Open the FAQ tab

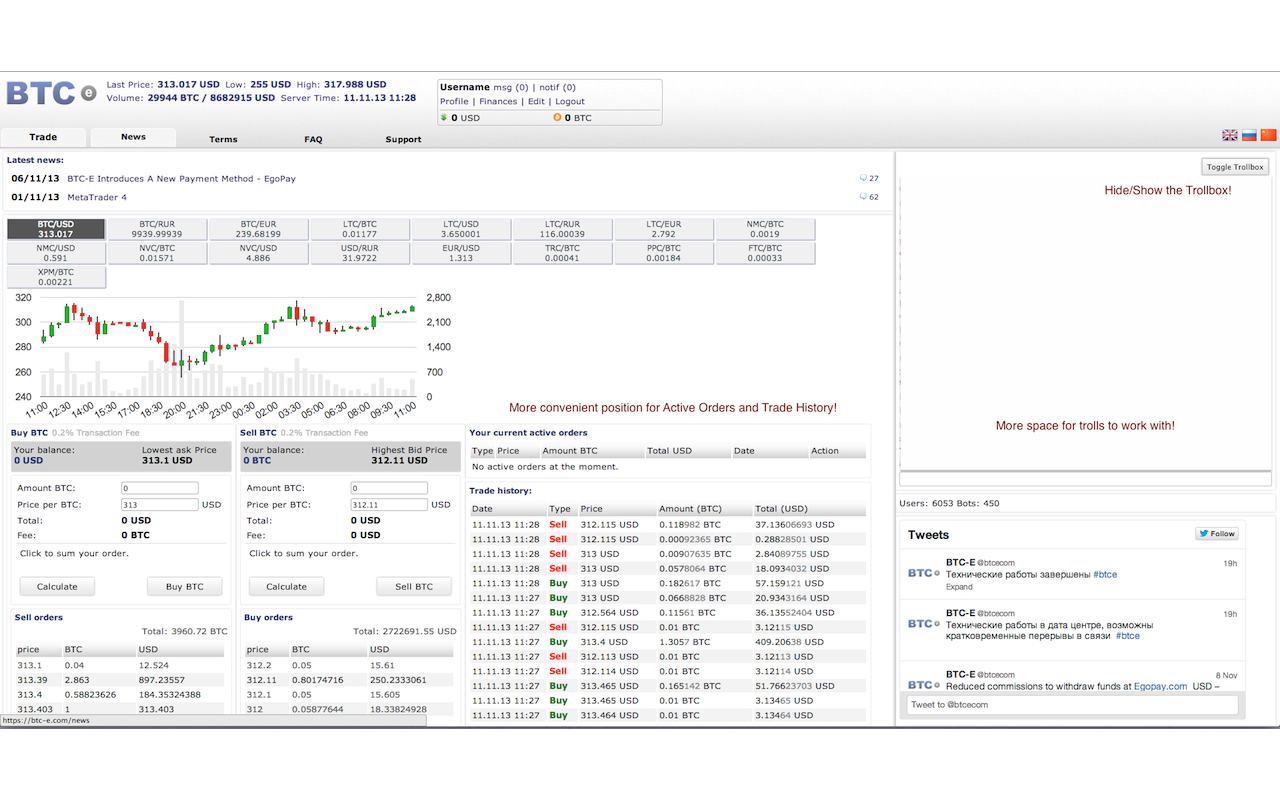coord(313,139)
